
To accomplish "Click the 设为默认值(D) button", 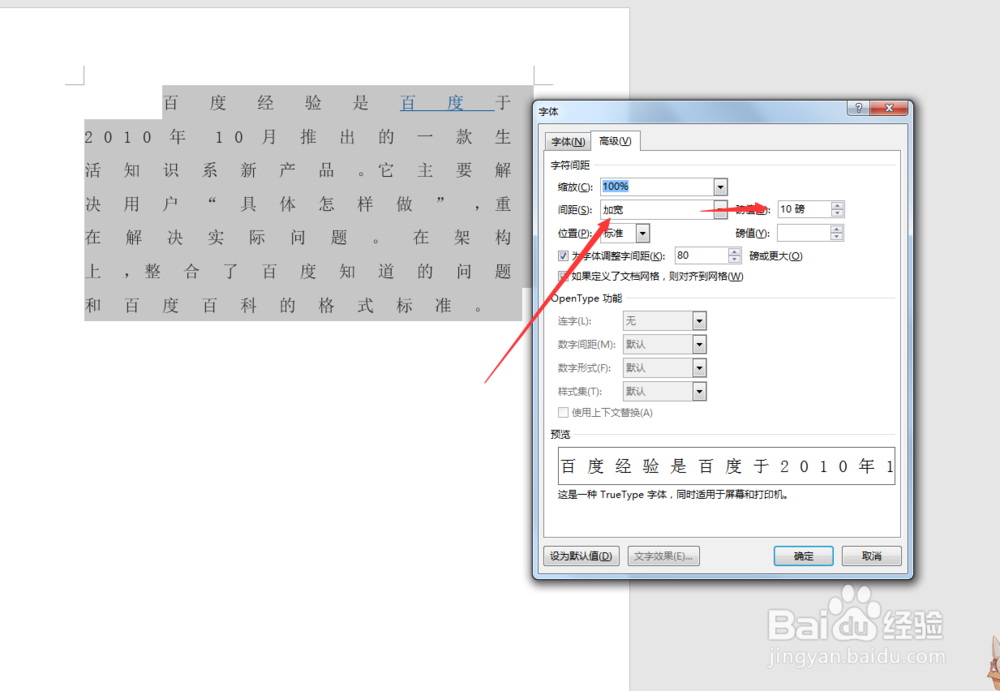I will point(581,556).
